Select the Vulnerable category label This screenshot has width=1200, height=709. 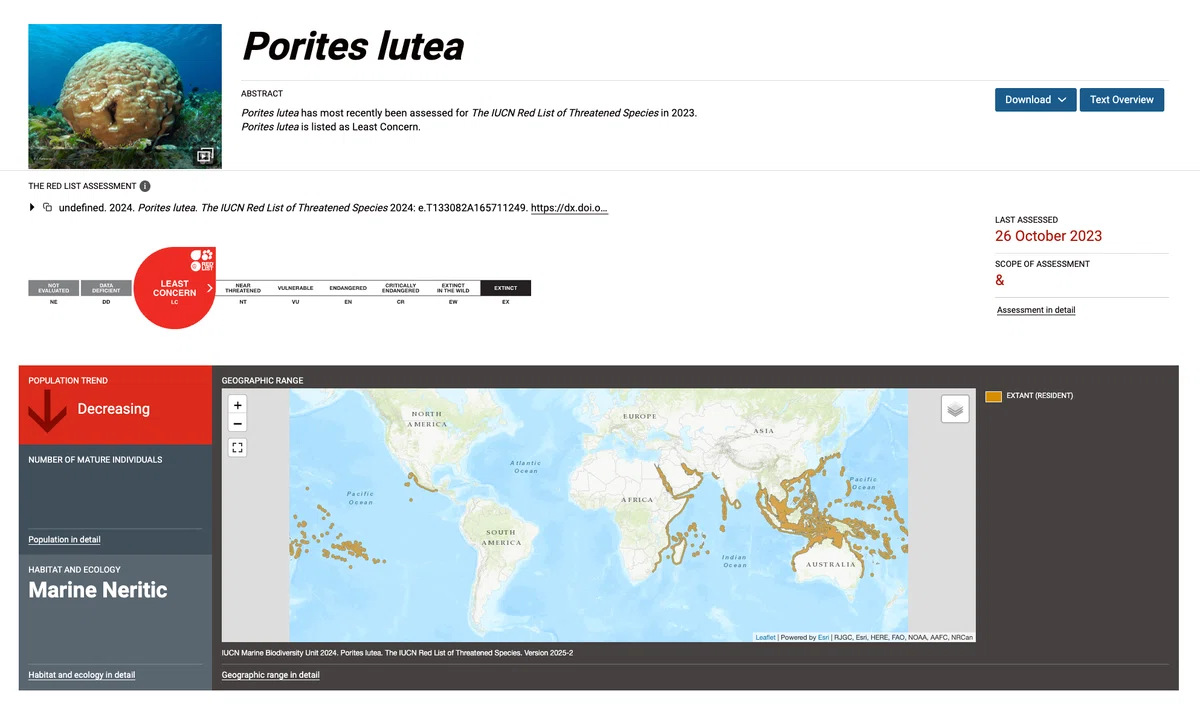coord(295,288)
